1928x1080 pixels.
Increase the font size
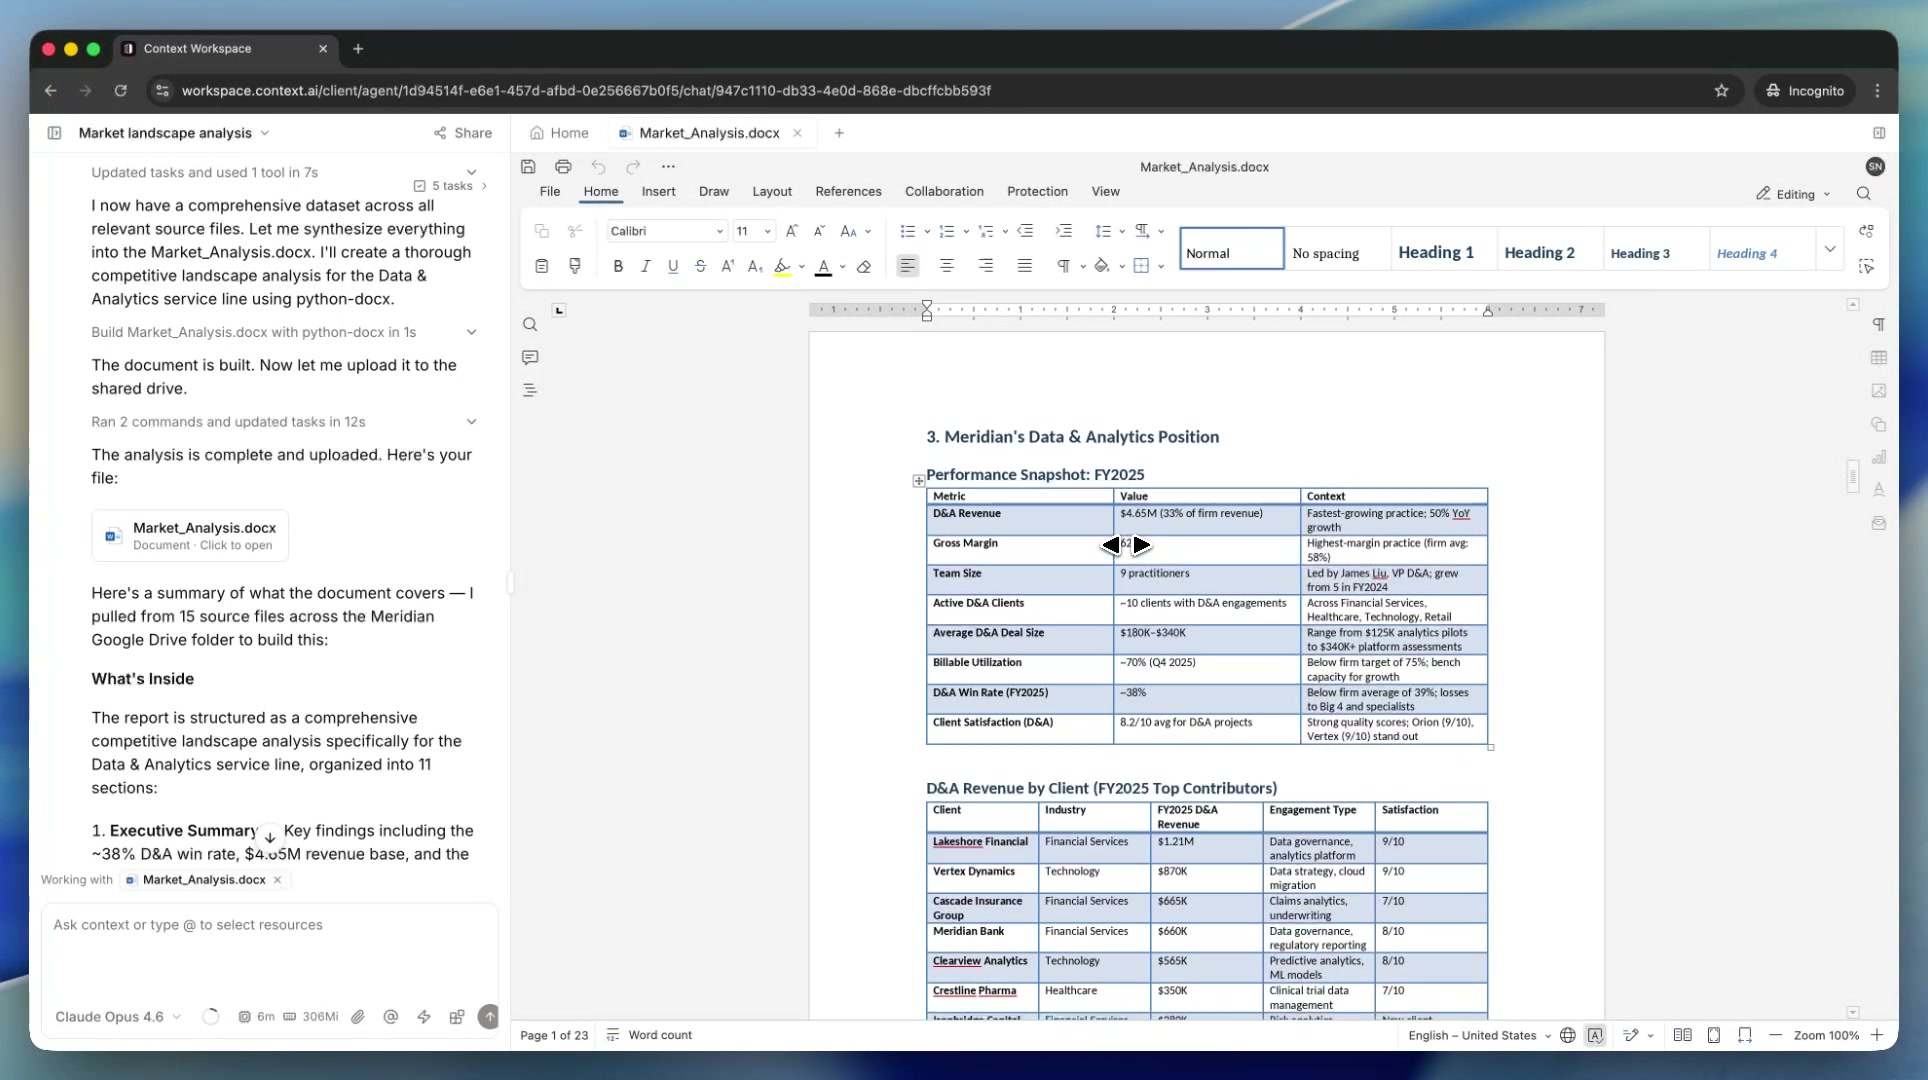pos(791,231)
